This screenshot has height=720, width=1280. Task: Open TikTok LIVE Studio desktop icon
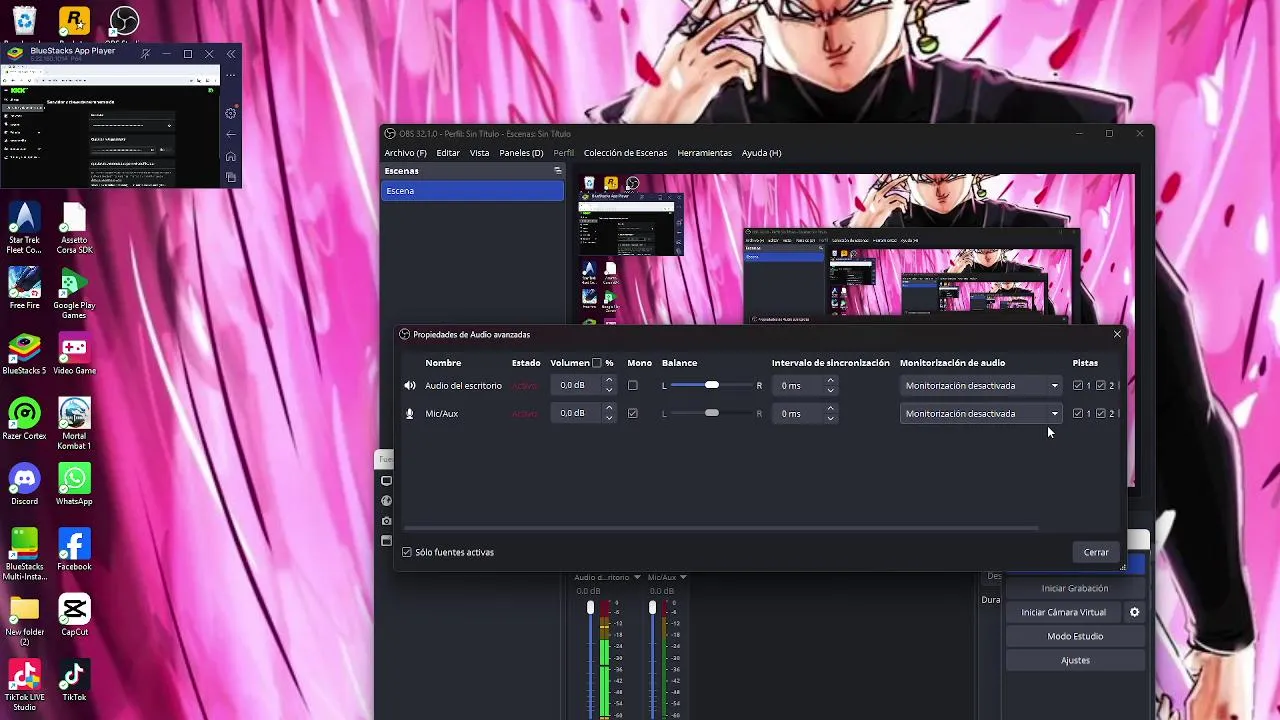[24, 685]
